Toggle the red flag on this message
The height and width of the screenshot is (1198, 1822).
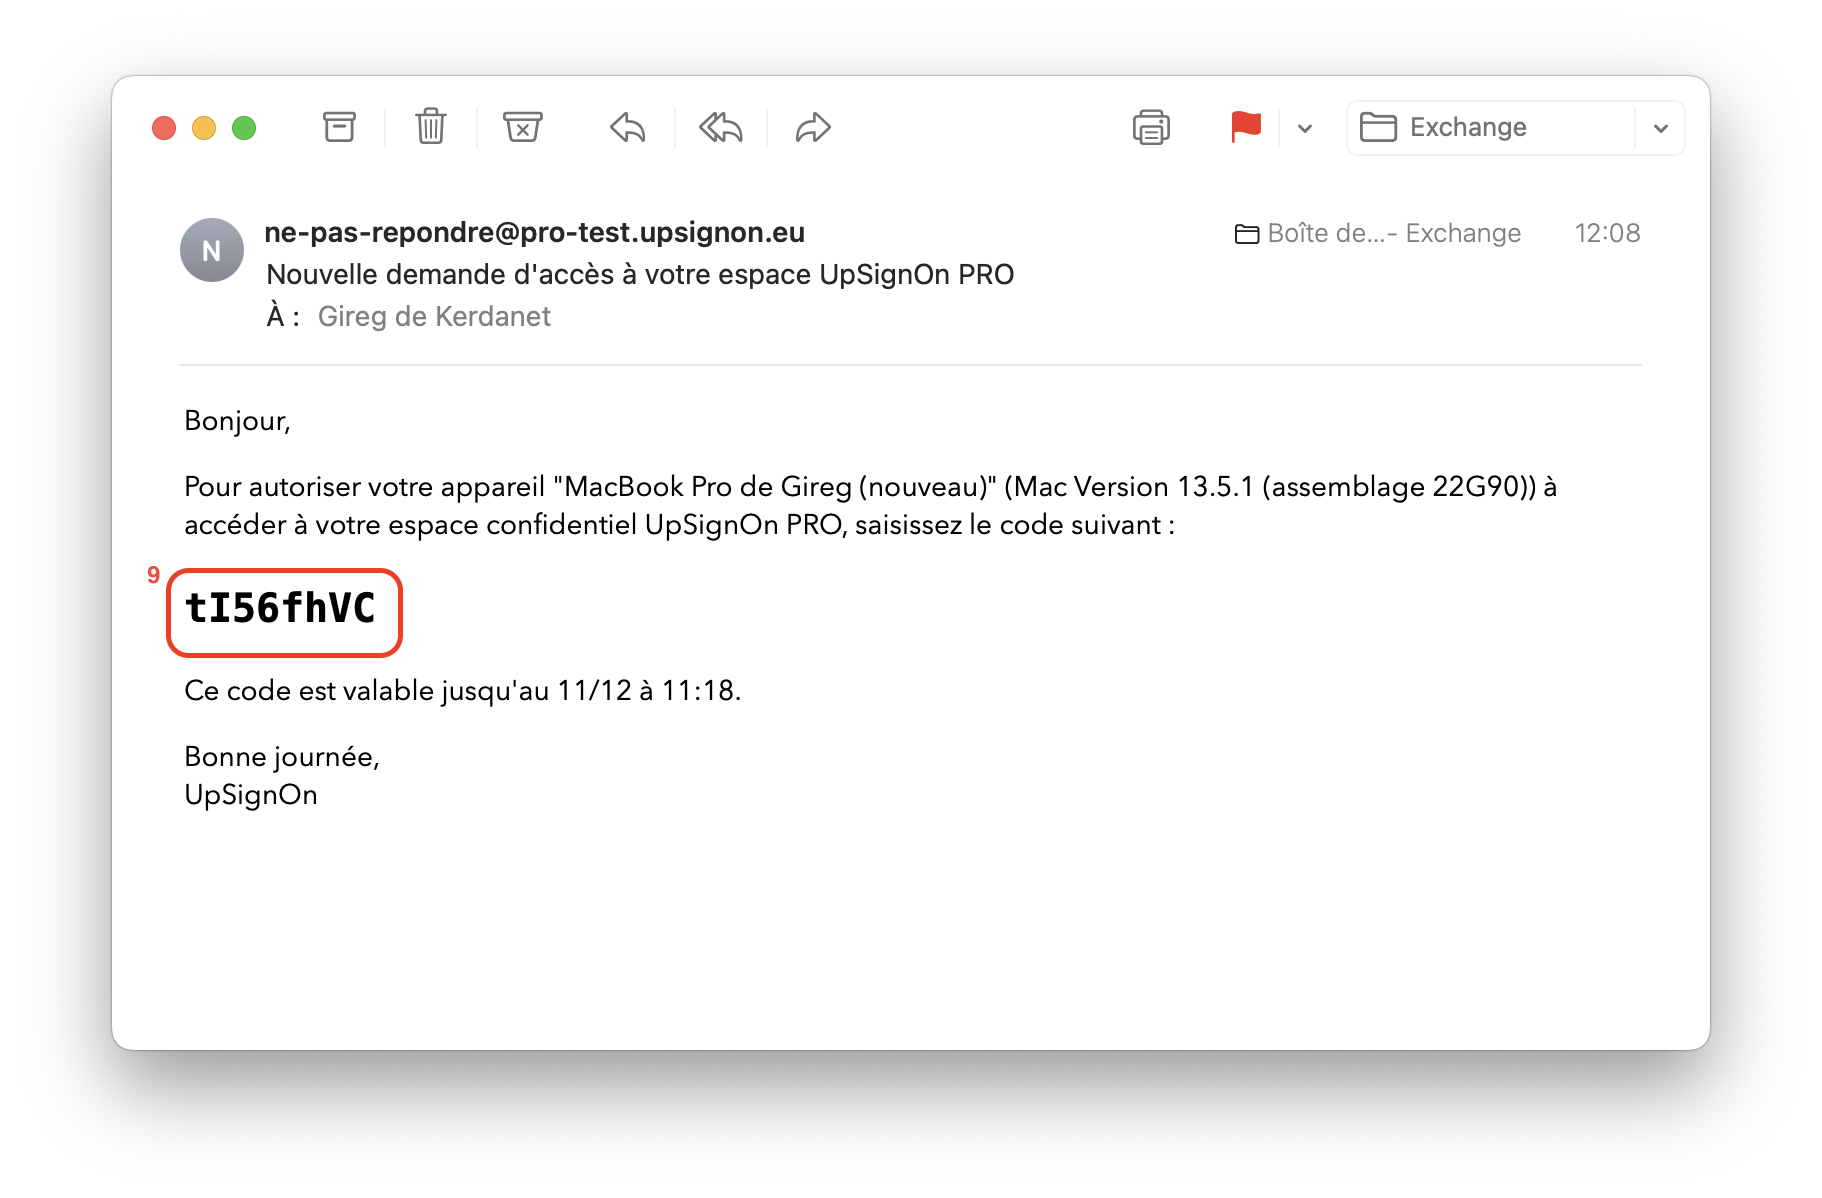click(1246, 127)
